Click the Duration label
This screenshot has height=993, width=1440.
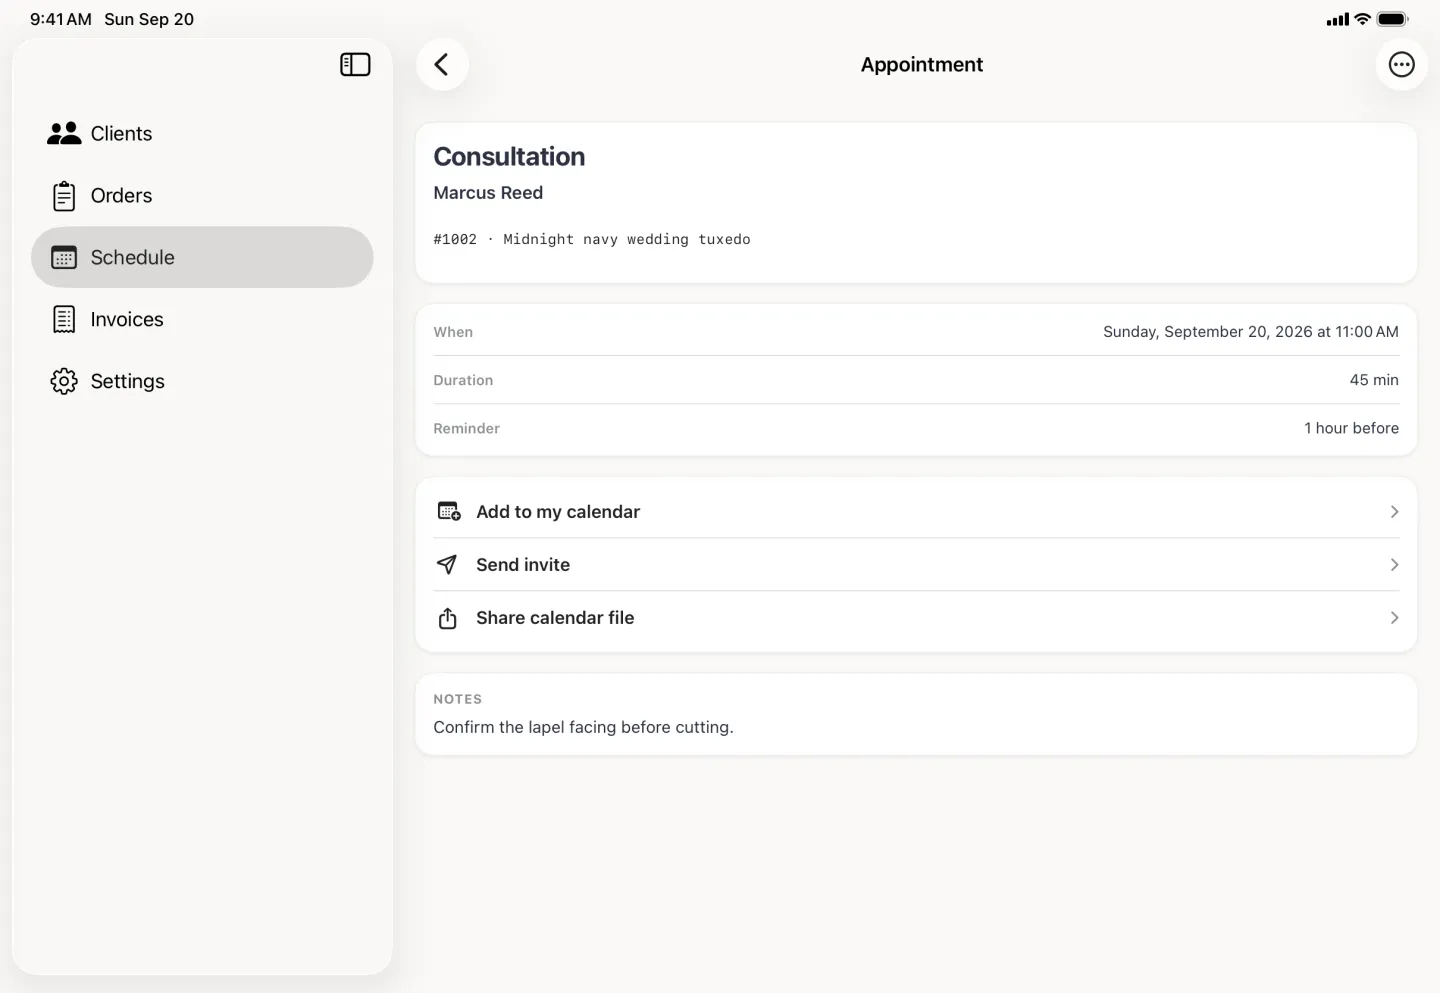(463, 380)
